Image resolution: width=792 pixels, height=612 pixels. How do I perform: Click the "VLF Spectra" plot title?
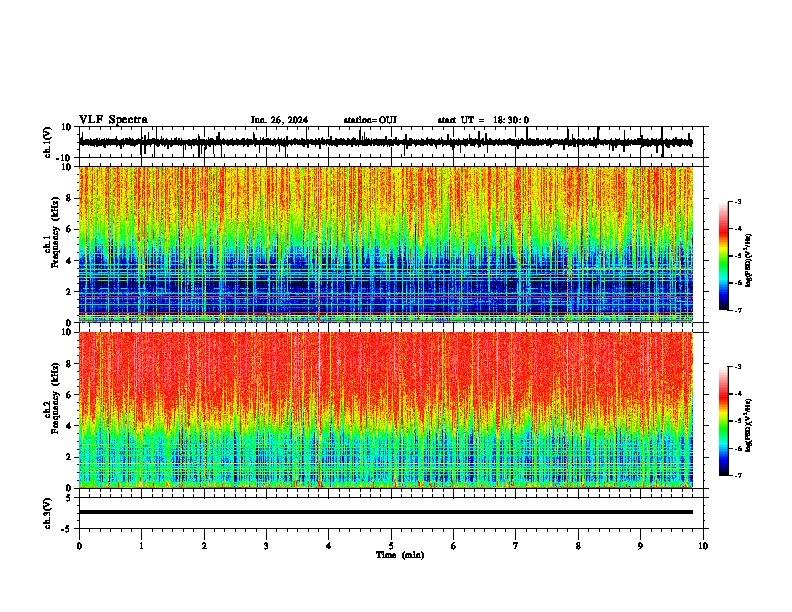pyautogui.click(x=113, y=120)
